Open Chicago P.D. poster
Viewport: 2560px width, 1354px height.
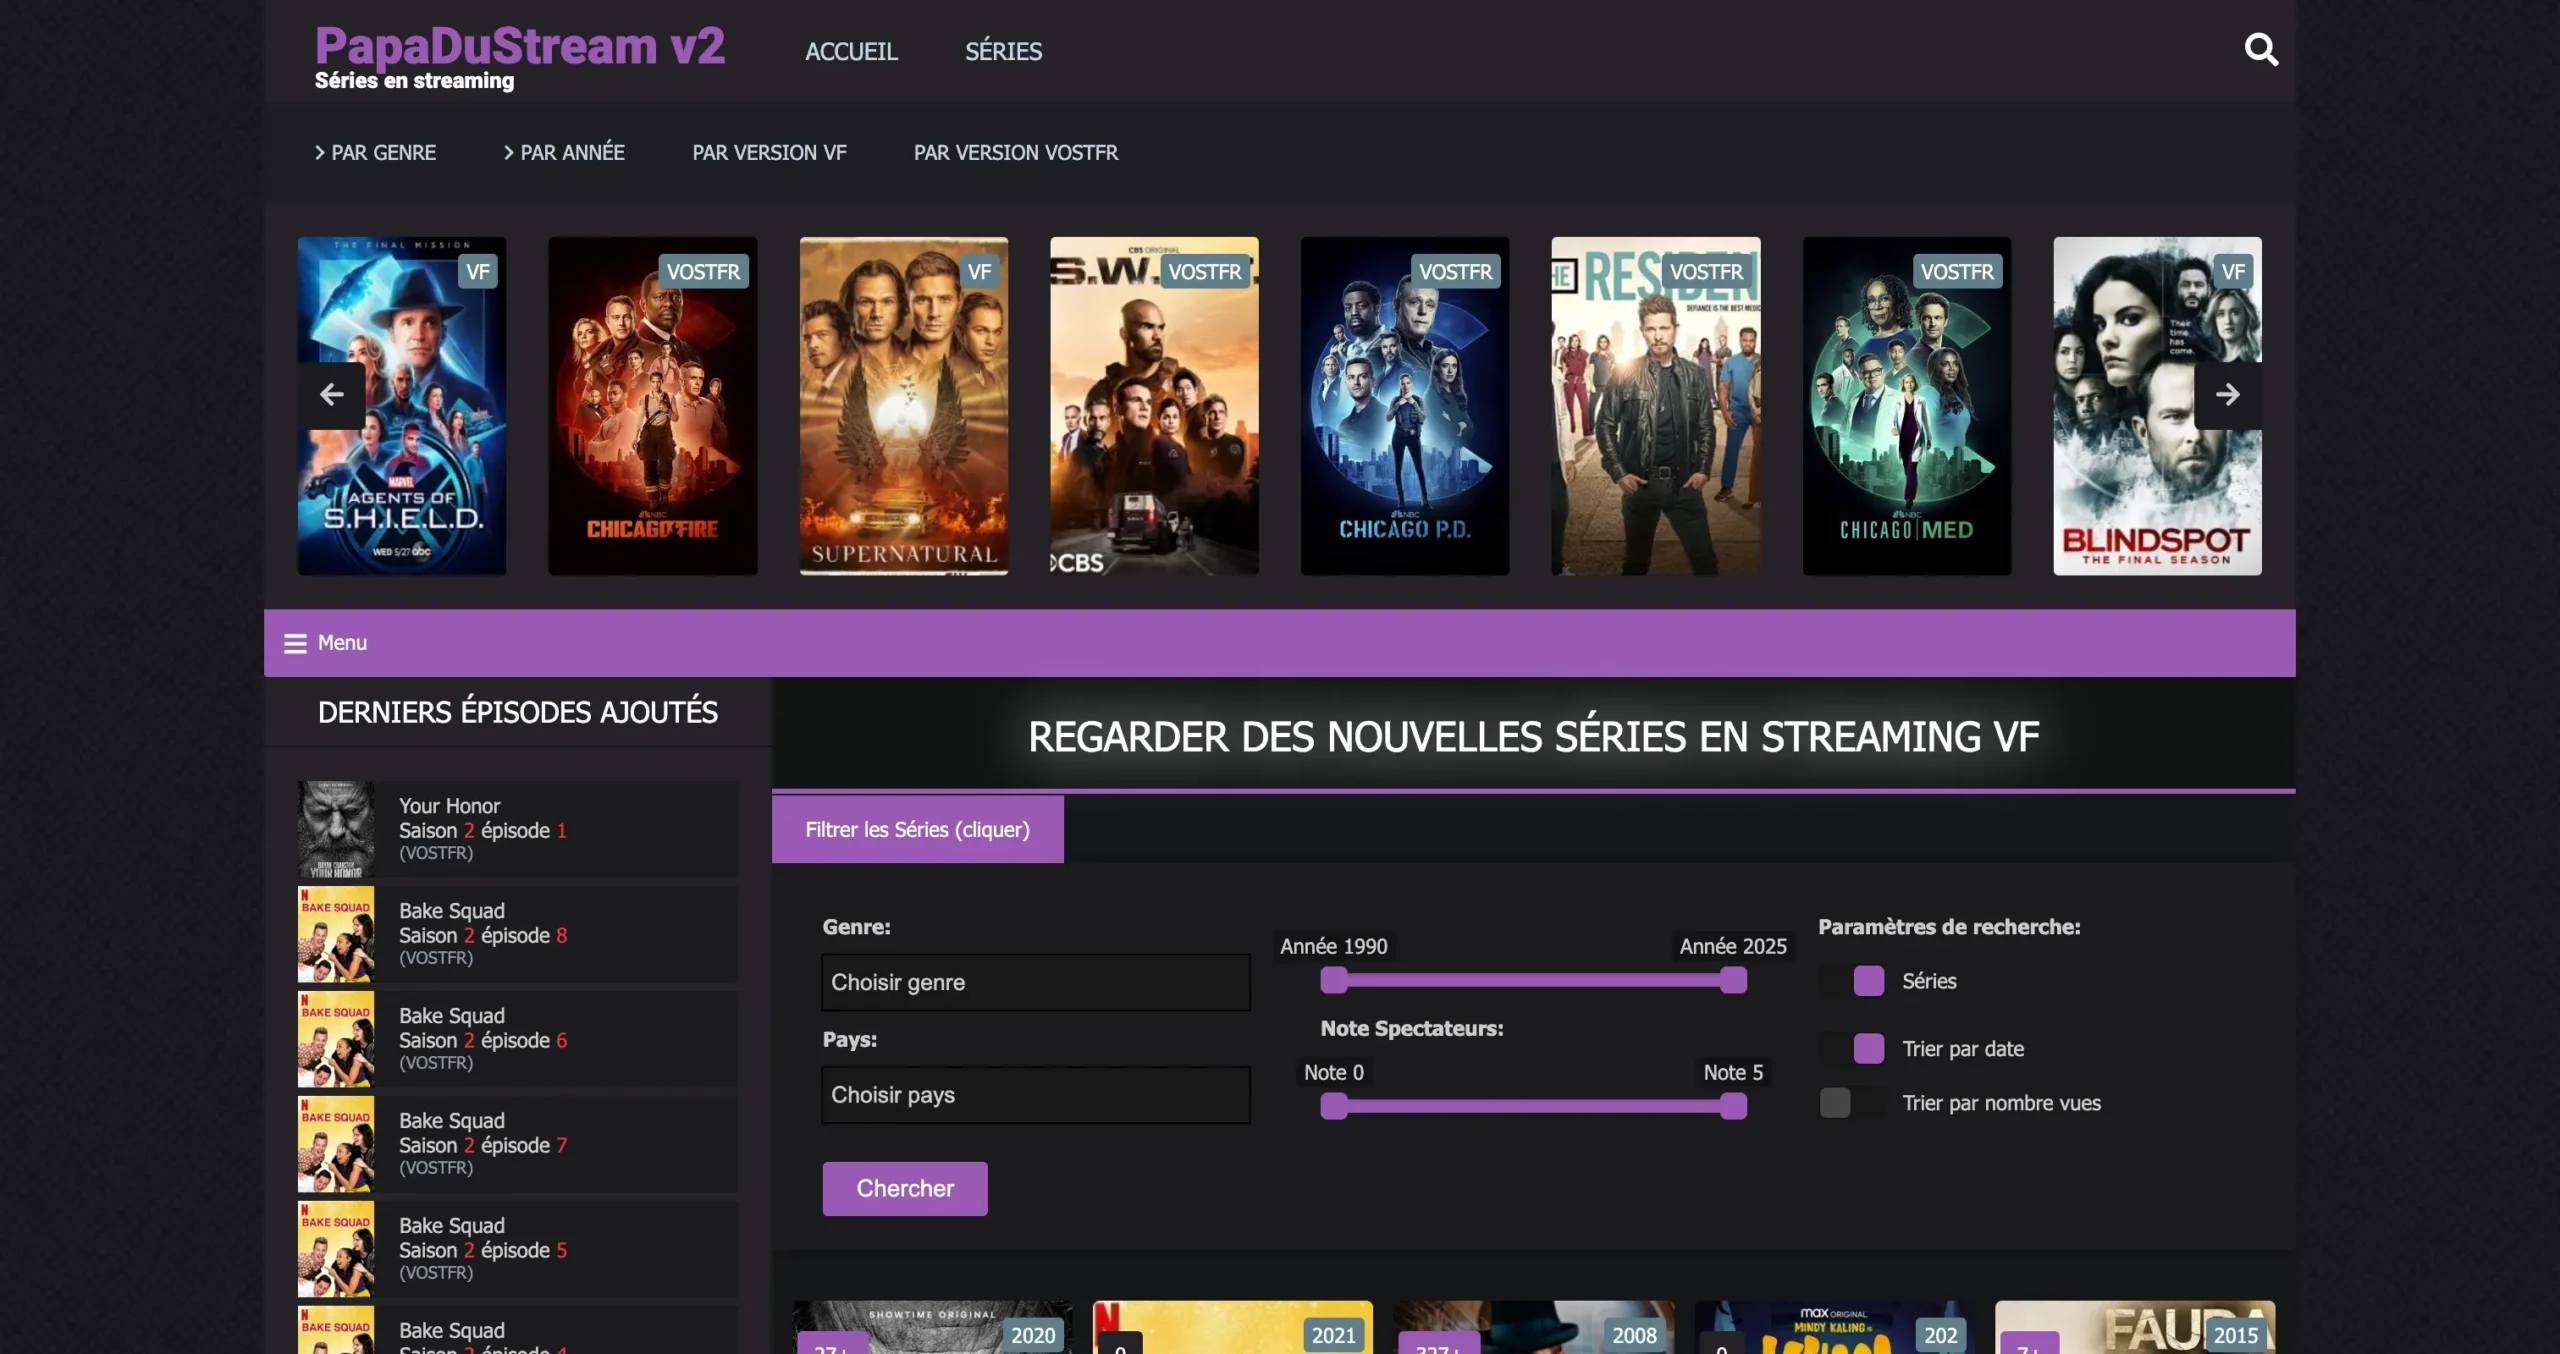point(1405,406)
